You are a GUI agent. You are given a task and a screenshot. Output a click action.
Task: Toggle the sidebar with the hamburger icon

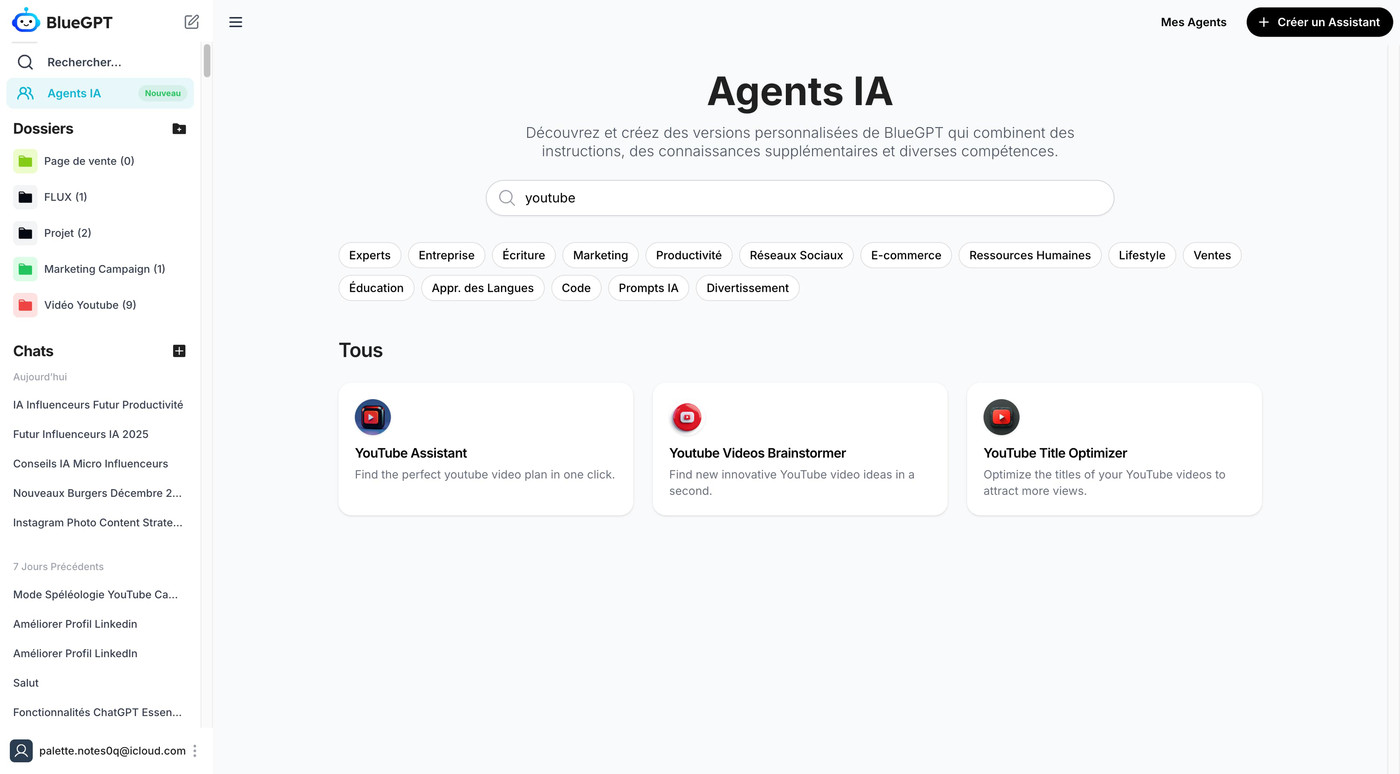(236, 22)
